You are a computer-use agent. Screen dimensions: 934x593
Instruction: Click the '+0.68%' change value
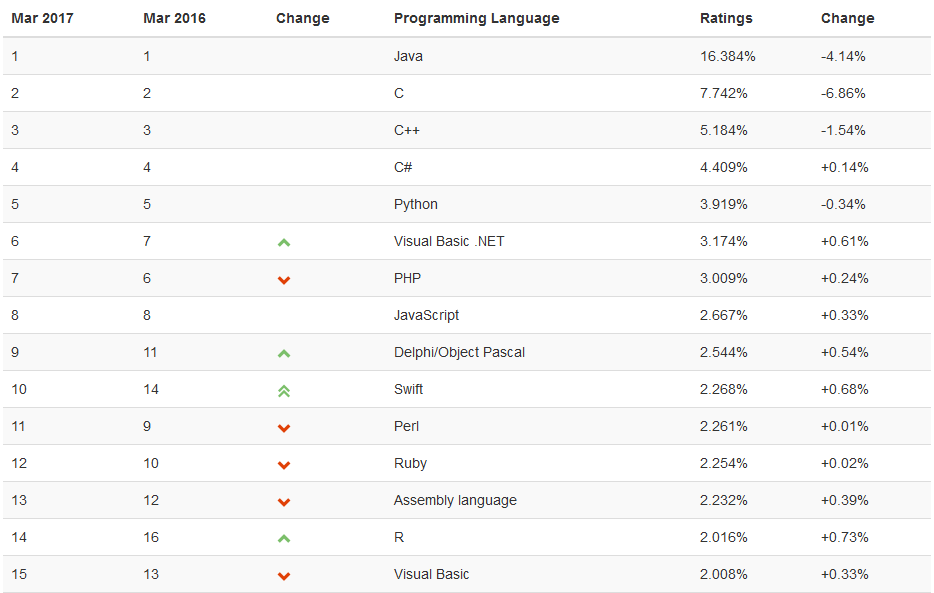coord(845,389)
